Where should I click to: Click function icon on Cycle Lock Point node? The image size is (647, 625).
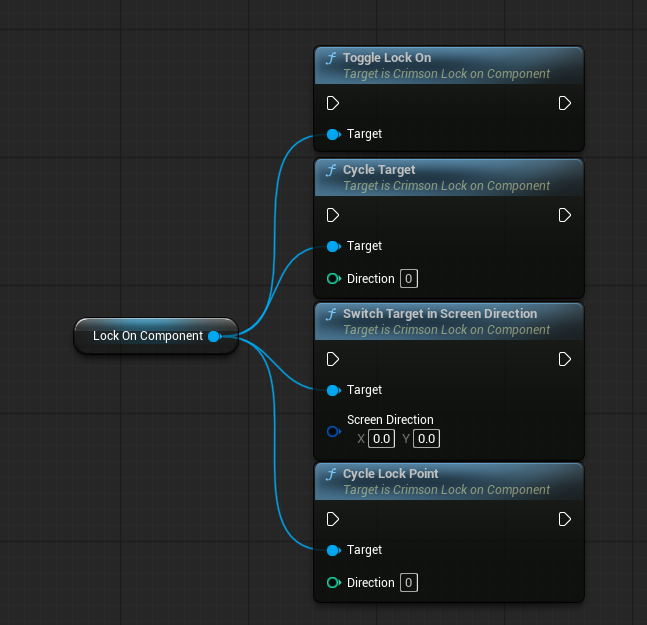(331, 474)
